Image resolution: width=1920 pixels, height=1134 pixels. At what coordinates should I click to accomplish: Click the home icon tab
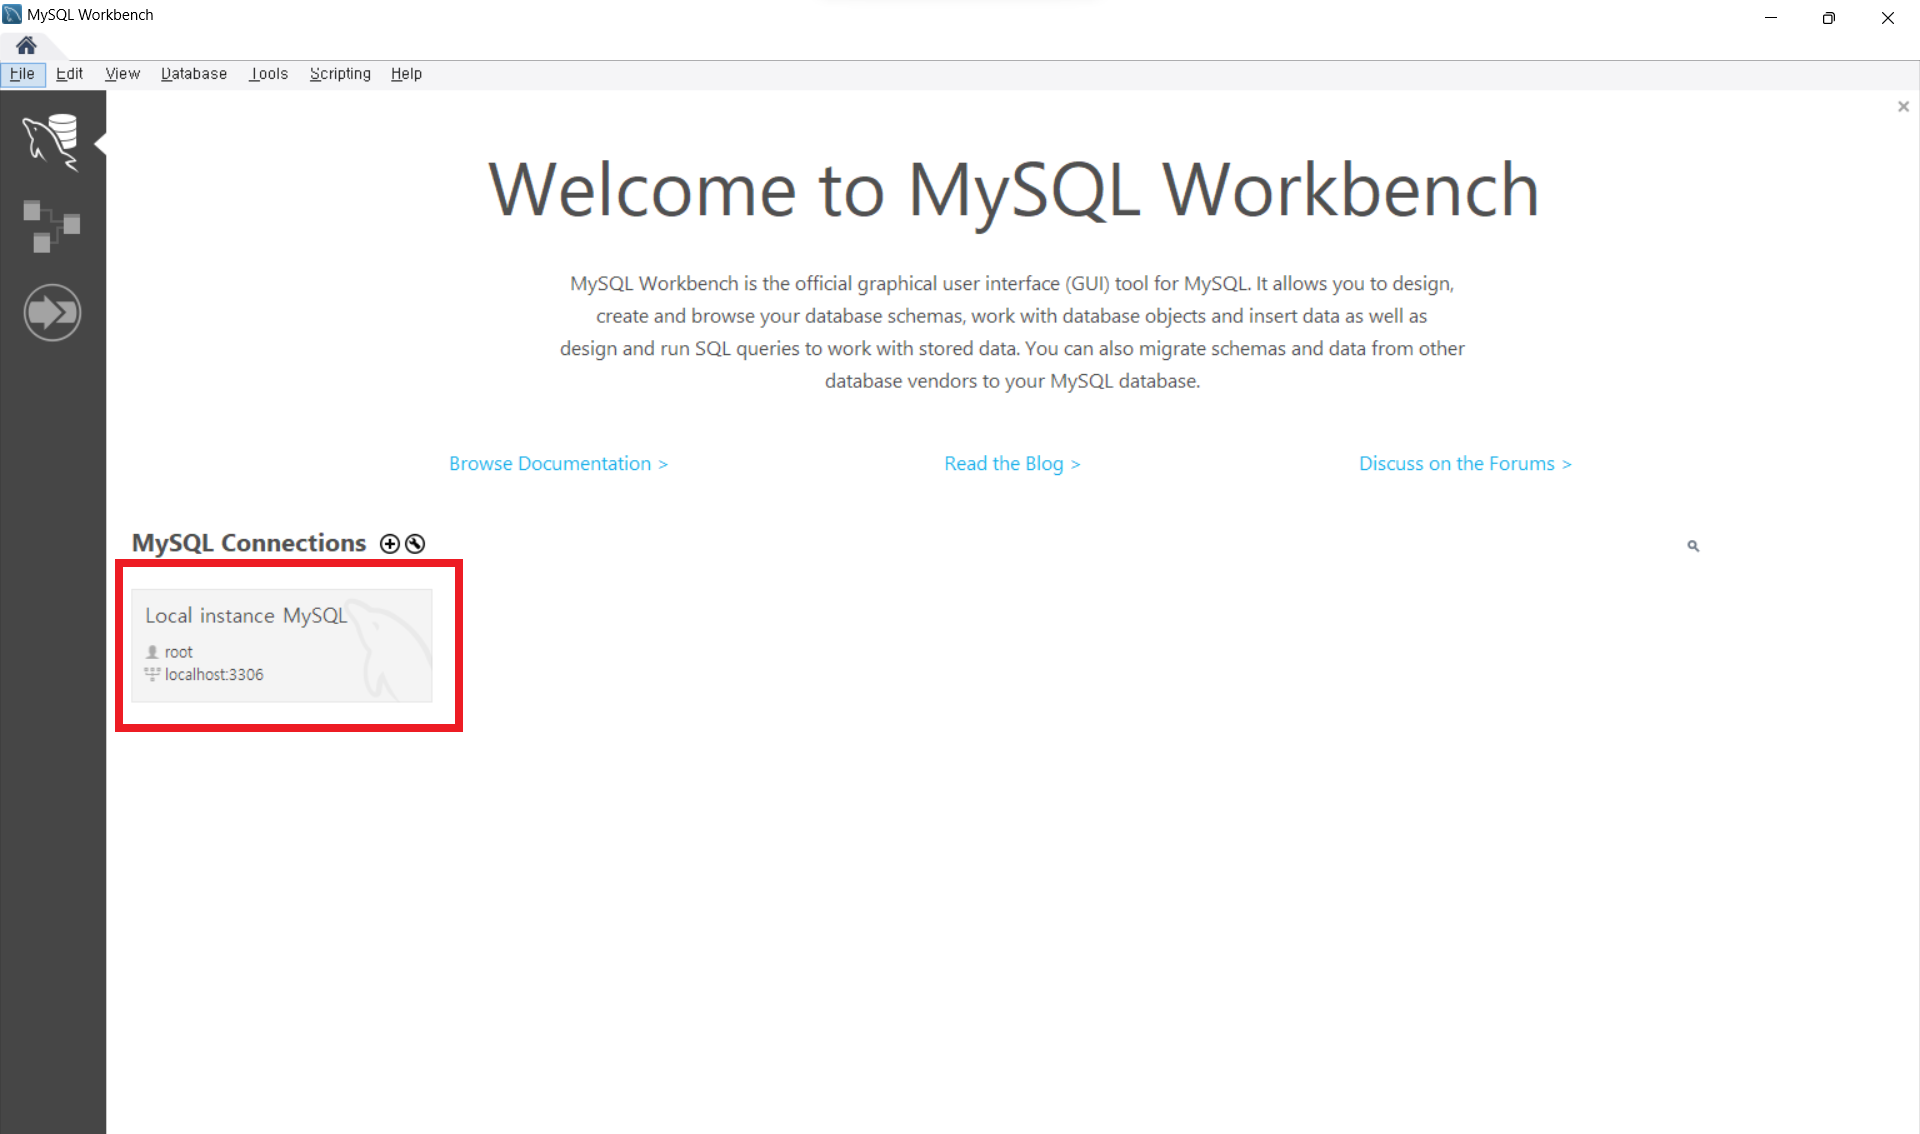pyautogui.click(x=26, y=45)
